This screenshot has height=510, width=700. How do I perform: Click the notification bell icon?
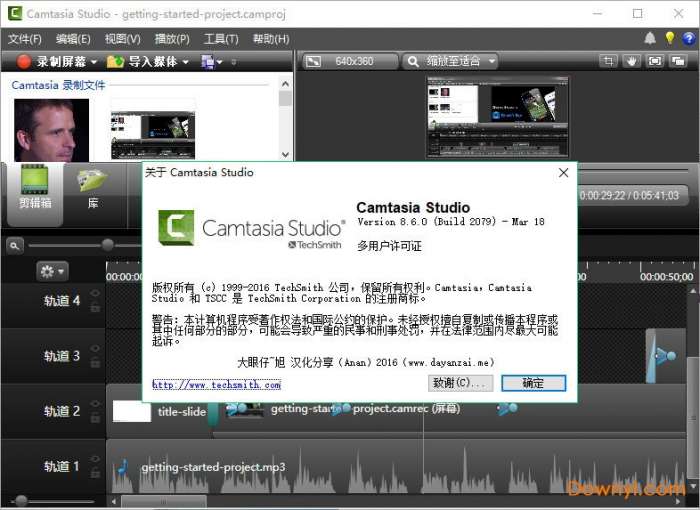click(x=650, y=38)
